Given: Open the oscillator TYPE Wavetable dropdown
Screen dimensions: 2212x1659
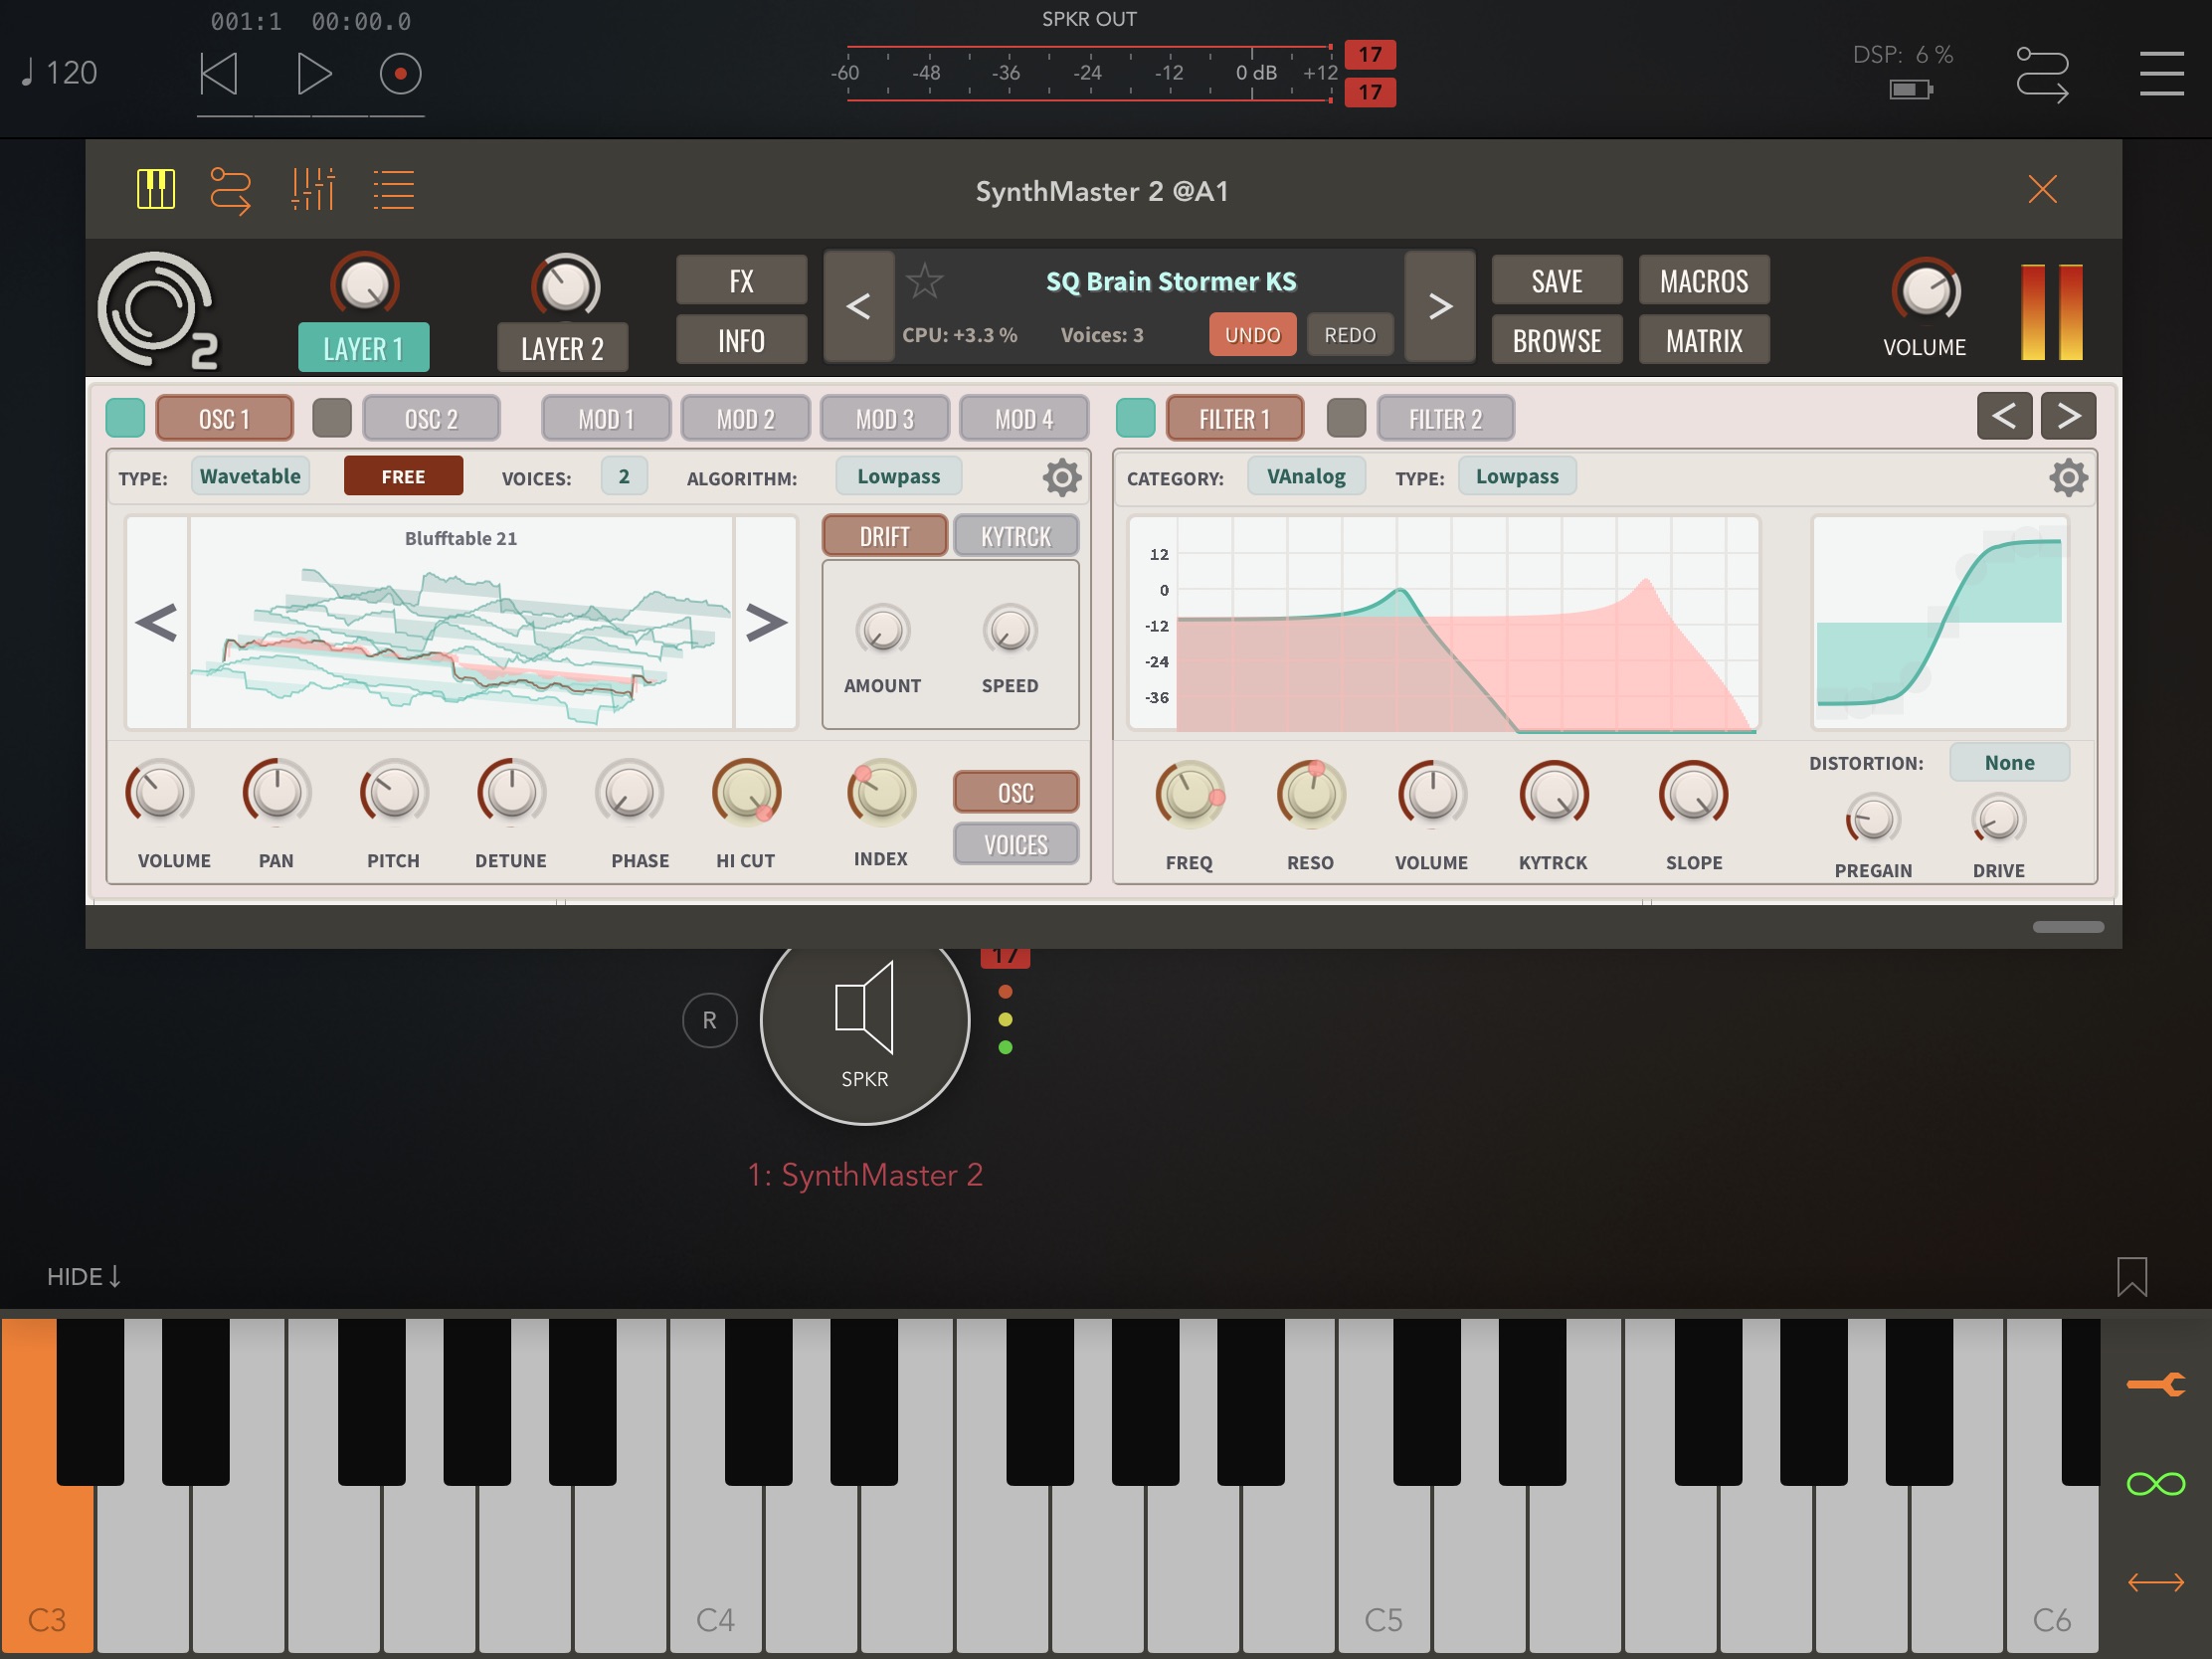Looking at the screenshot, I should pyautogui.click(x=250, y=476).
